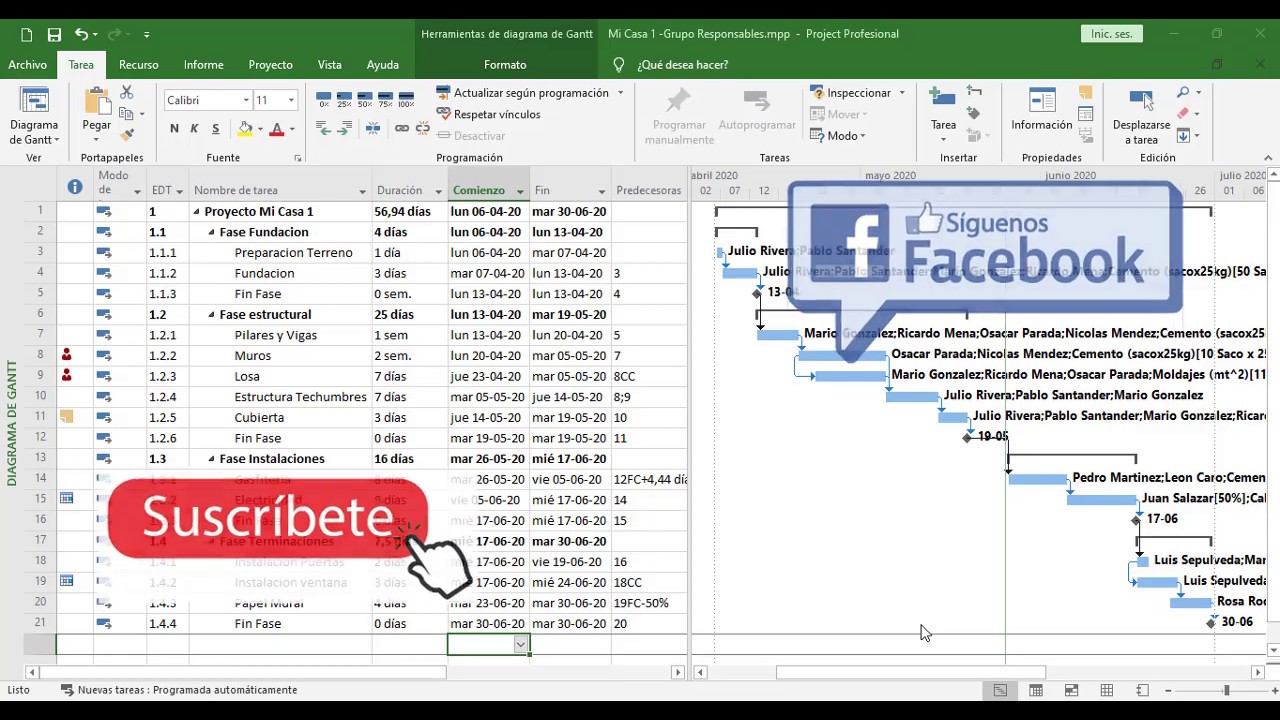Click Respetar vínculos
The height and width of the screenshot is (720, 1280).
pos(489,114)
